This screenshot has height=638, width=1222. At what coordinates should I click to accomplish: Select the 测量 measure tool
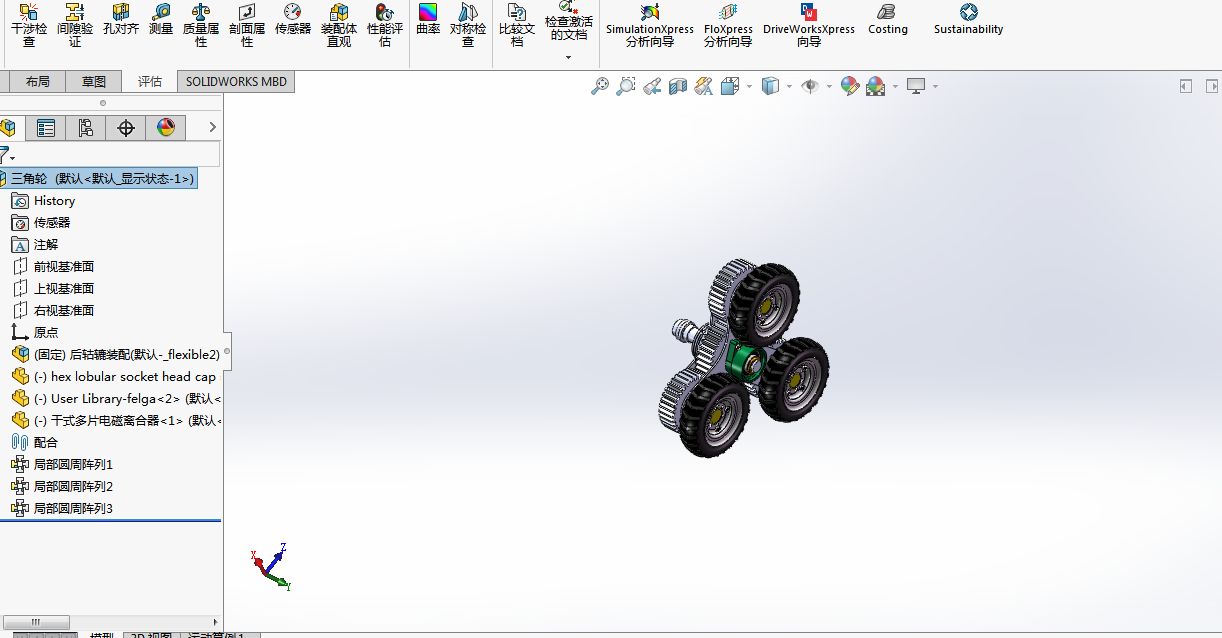(161, 20)
